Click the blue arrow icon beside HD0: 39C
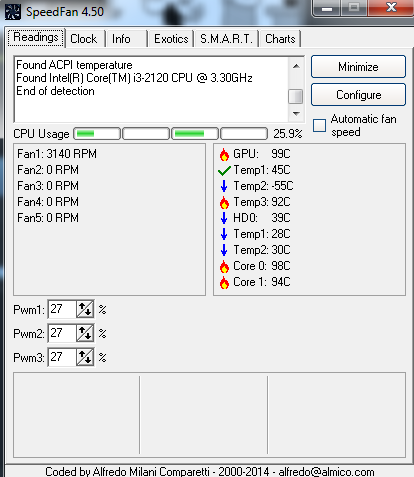The height and width of the screenshot is (477, 414). (x=224, y=218)
